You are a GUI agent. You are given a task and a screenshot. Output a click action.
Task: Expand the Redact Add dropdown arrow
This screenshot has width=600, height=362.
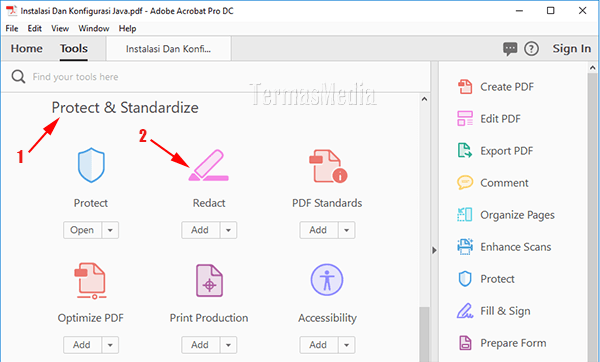(x=228, y=230)
